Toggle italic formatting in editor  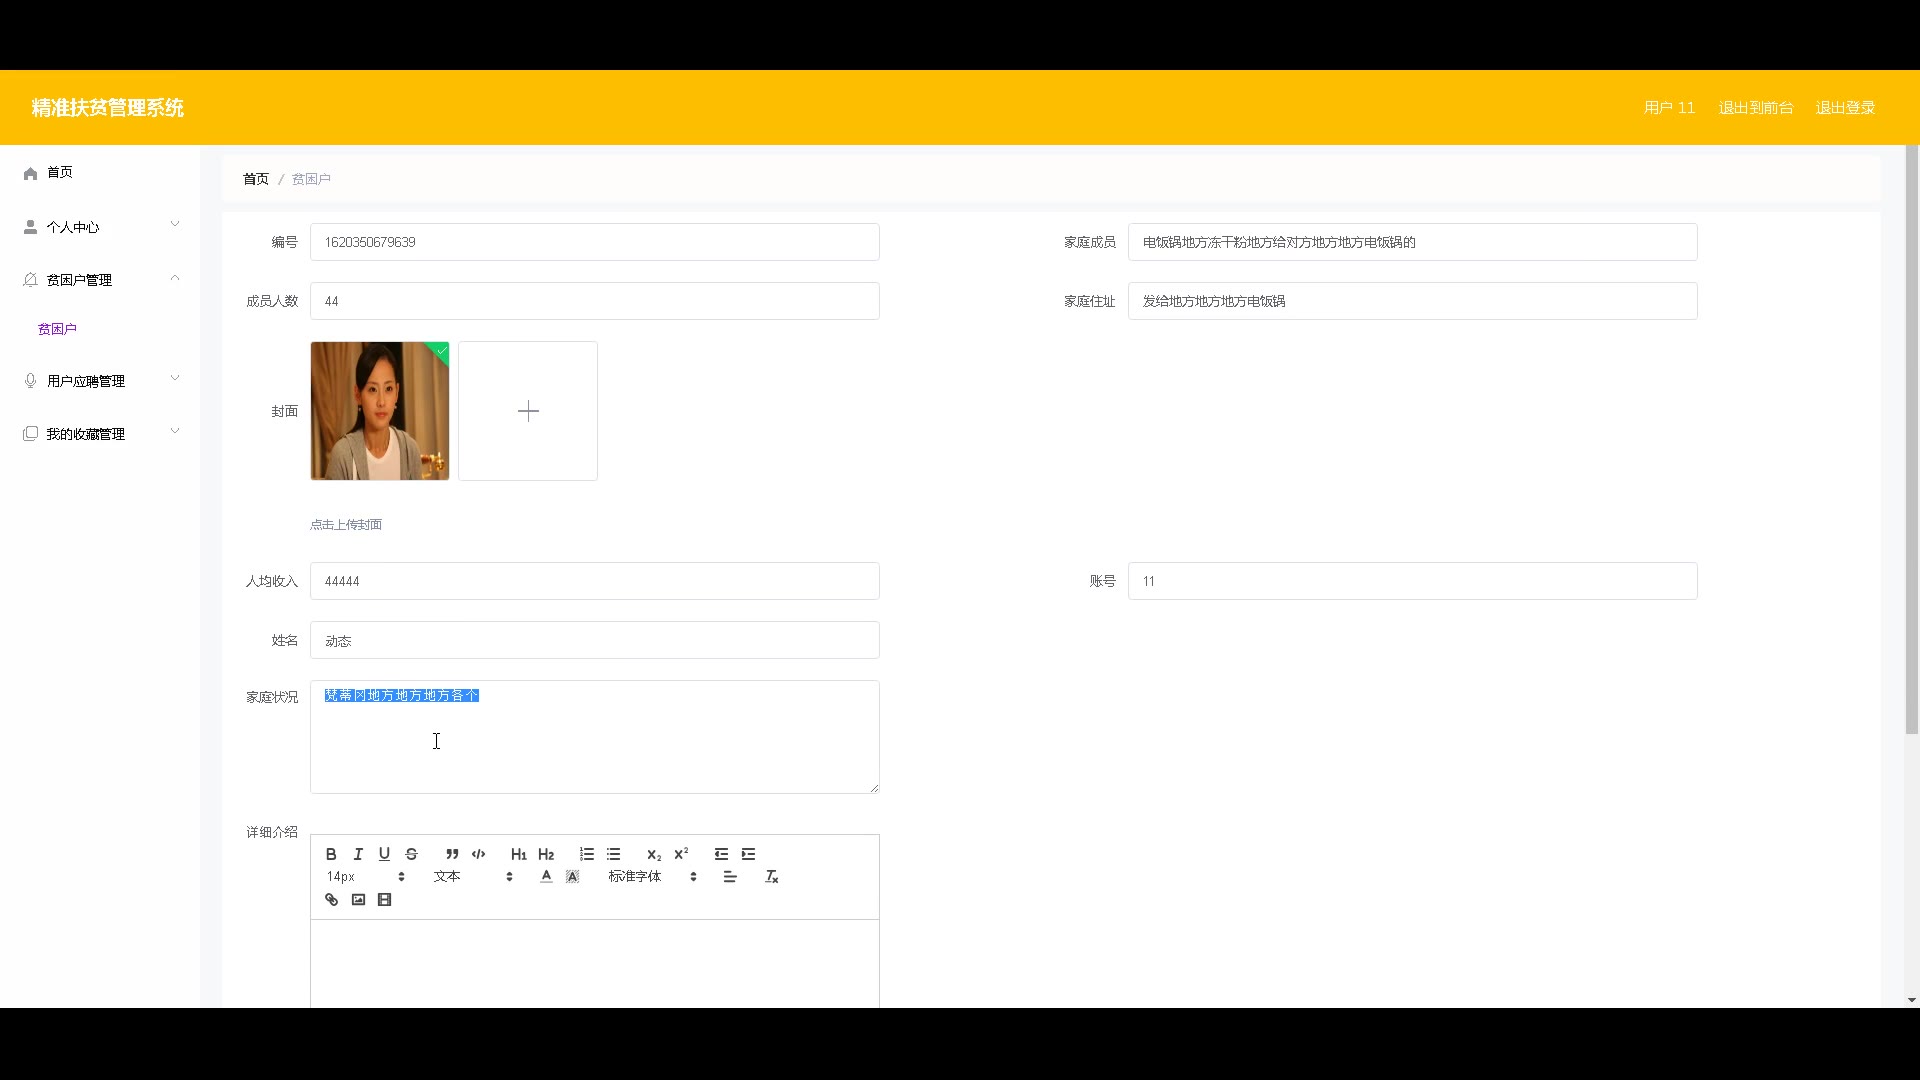coord(358,854)
